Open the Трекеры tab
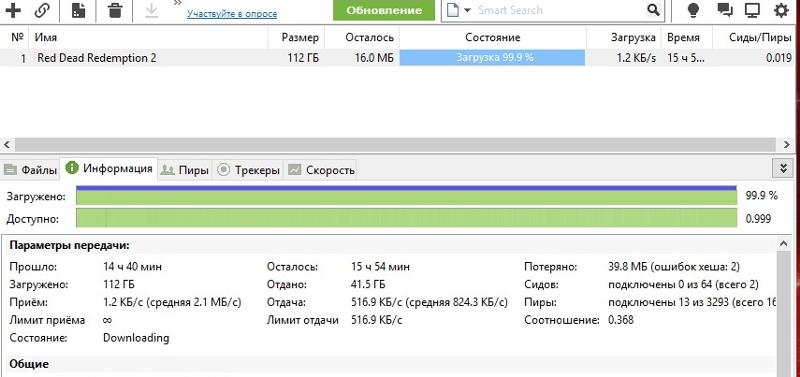The width and height of the screenshot is (800, 377). 248,170
